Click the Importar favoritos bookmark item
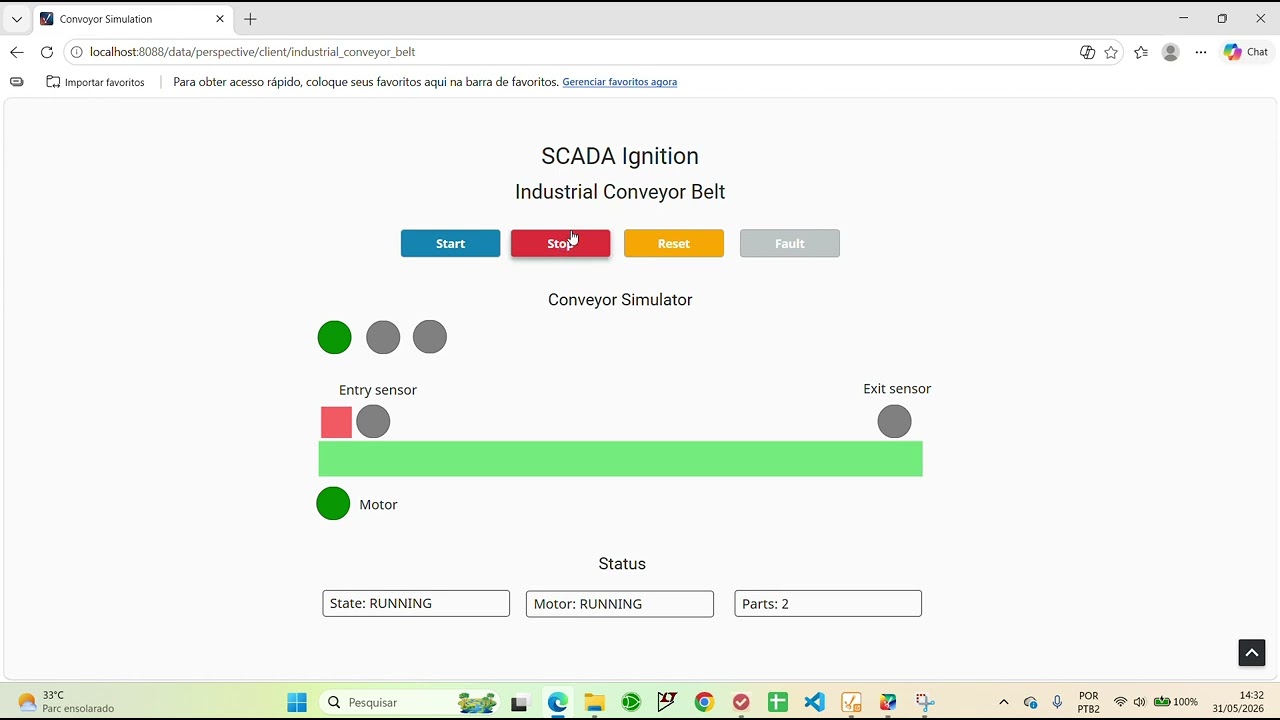The width and height of the screenshot is (1280, 720). coord(95,82)
